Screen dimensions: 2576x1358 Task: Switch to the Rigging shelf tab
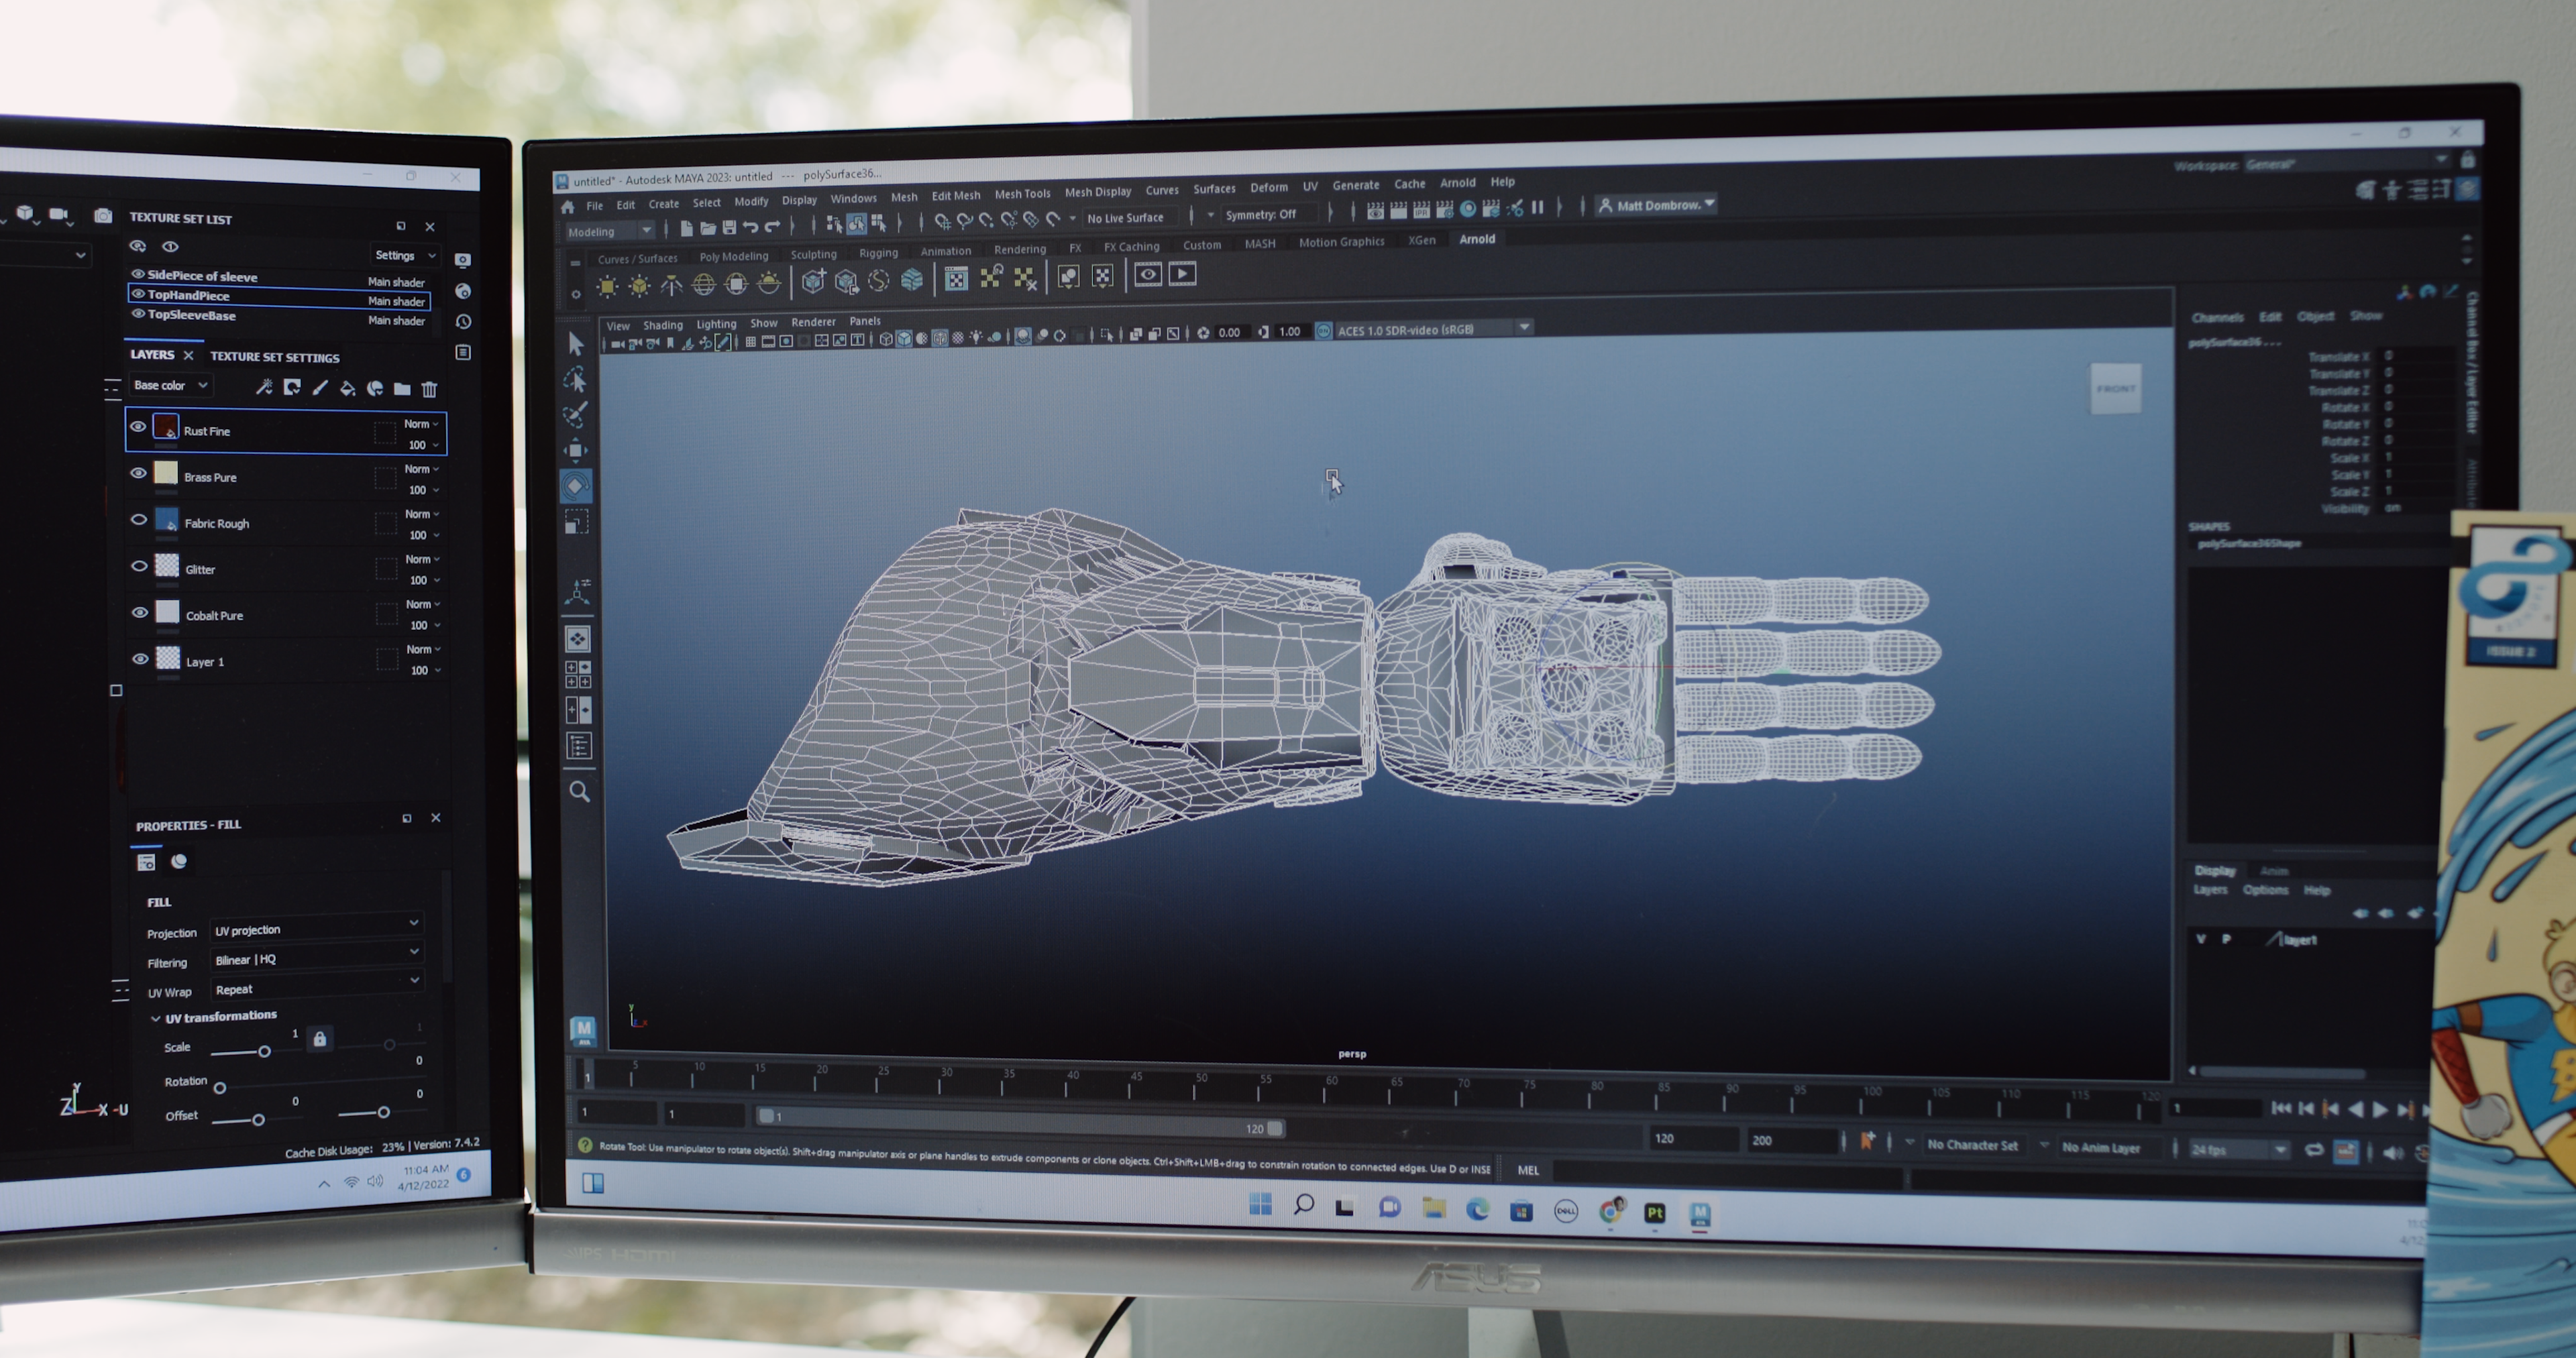tap(878, 253)
